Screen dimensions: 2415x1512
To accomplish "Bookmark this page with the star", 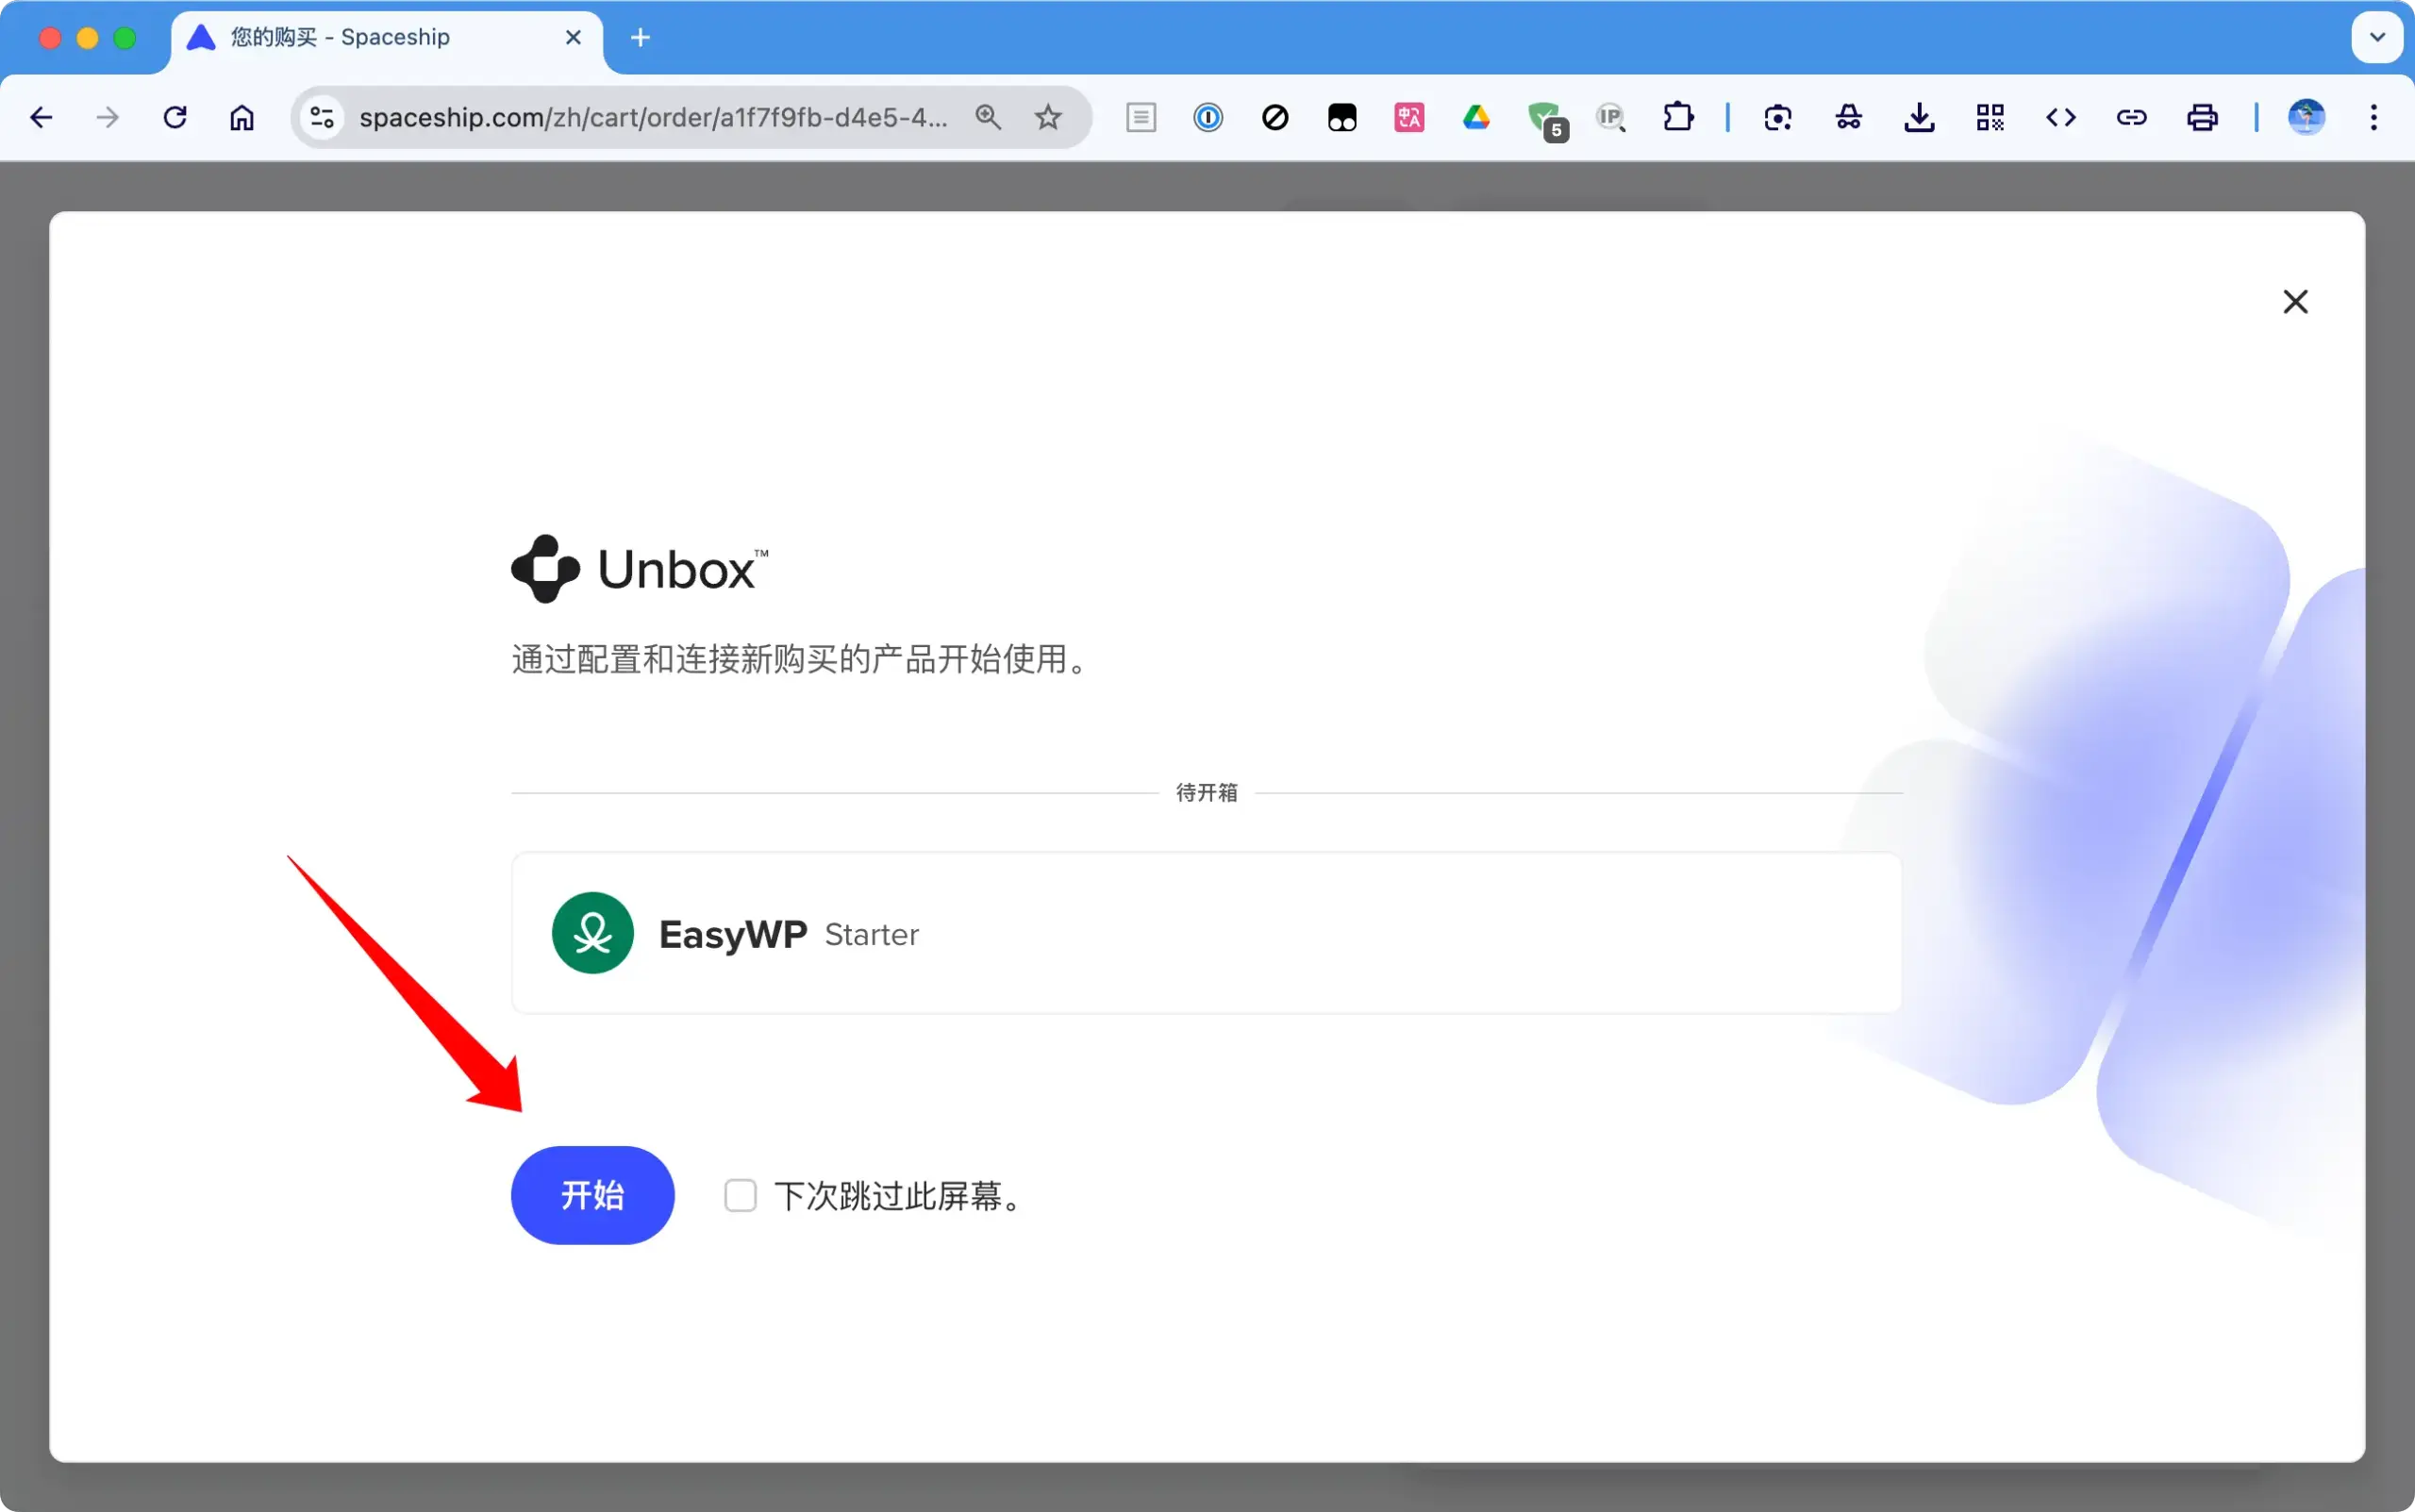I will coord(1048,117).
